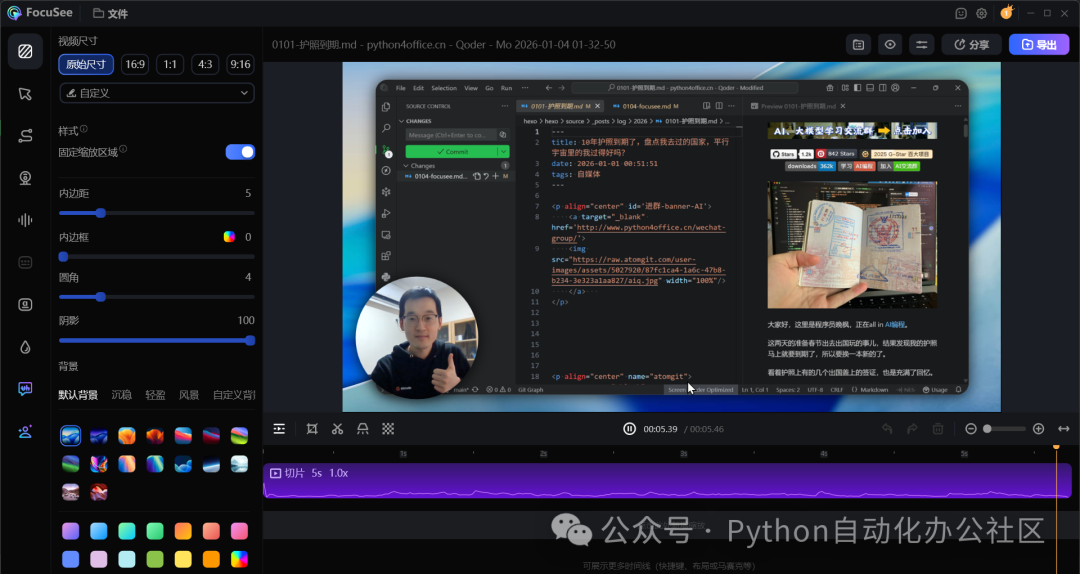
Task: Switch to the 沉稳 background tab
Action: click(121, 395)
